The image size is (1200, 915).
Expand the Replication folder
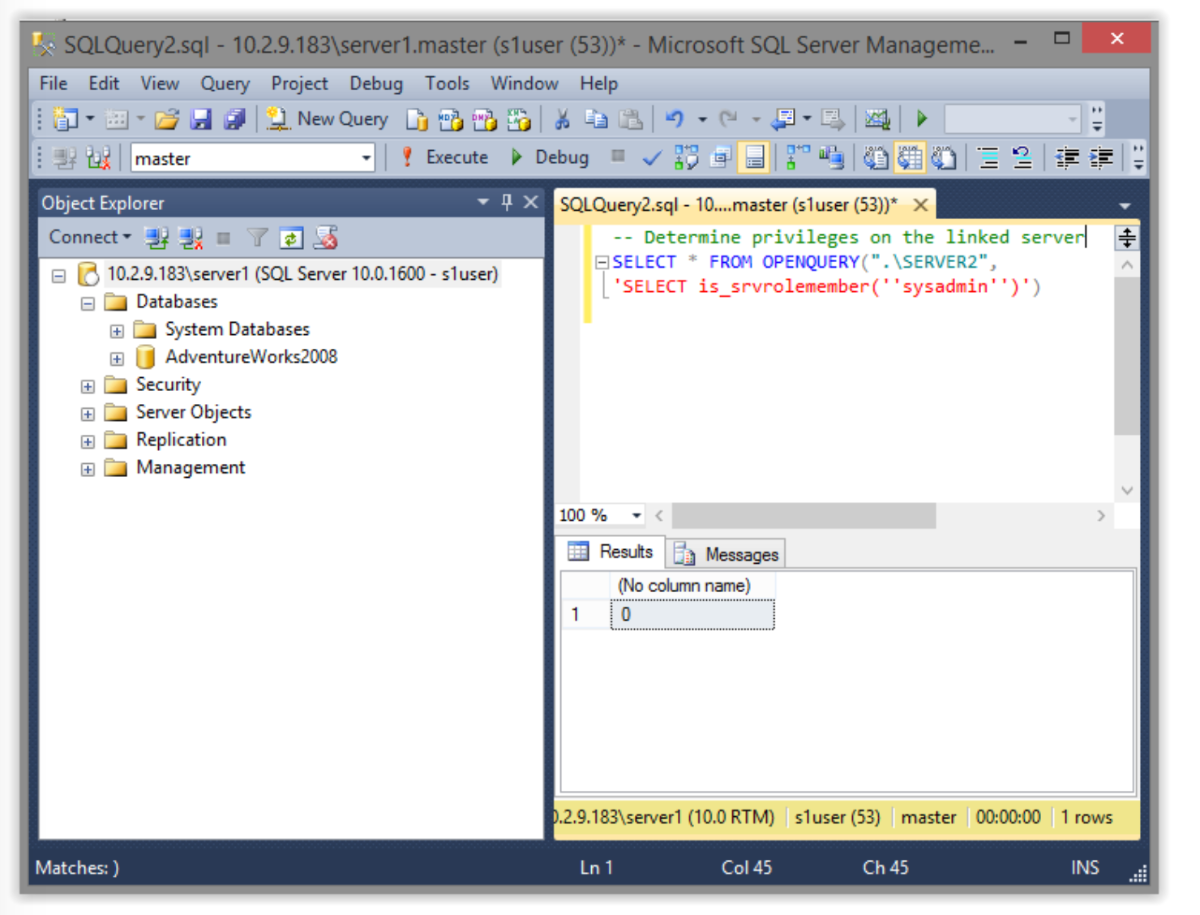[88, 441]
